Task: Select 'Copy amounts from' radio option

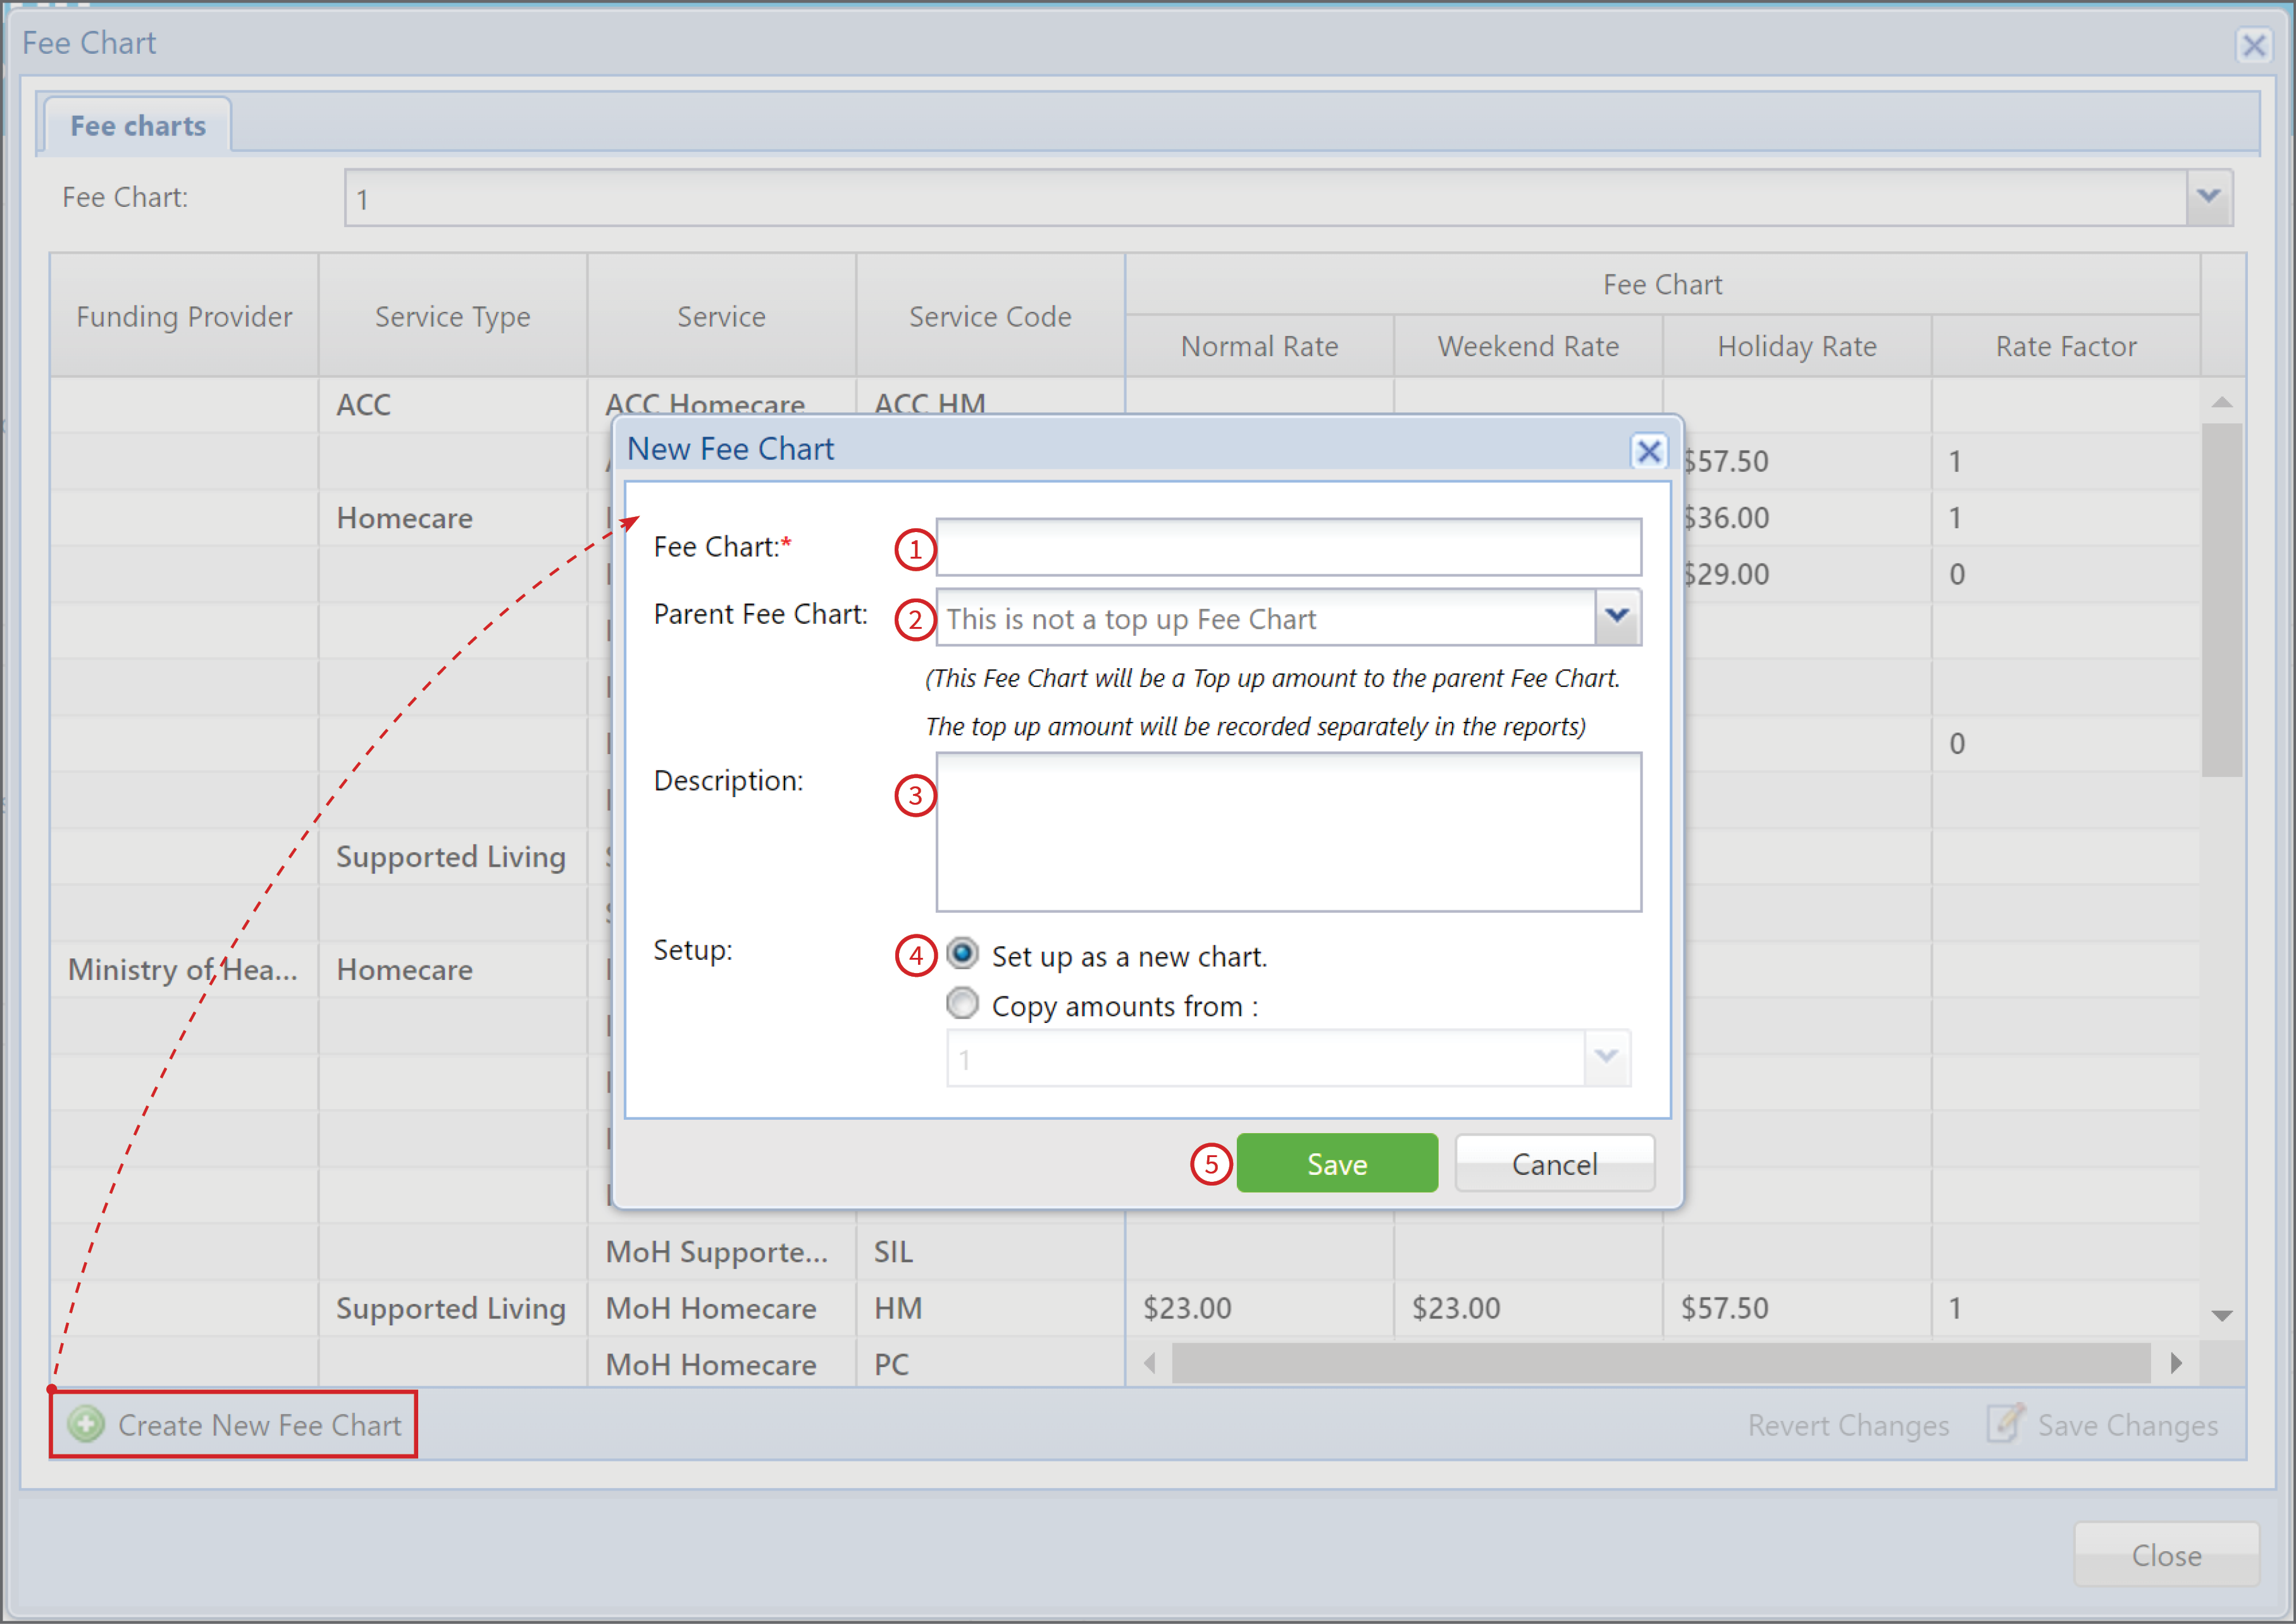Action: pyautogui.click(x=962, y=1003)
